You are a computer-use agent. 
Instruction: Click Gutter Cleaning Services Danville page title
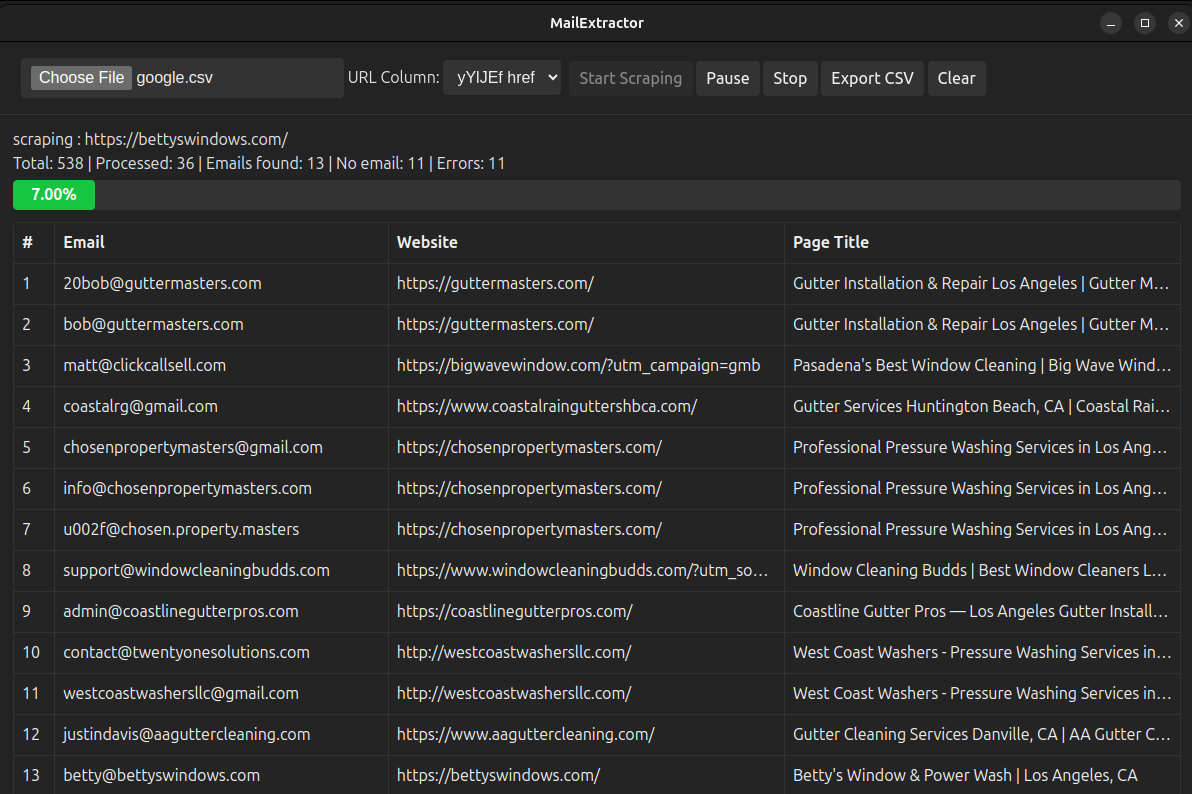(981, 735)
